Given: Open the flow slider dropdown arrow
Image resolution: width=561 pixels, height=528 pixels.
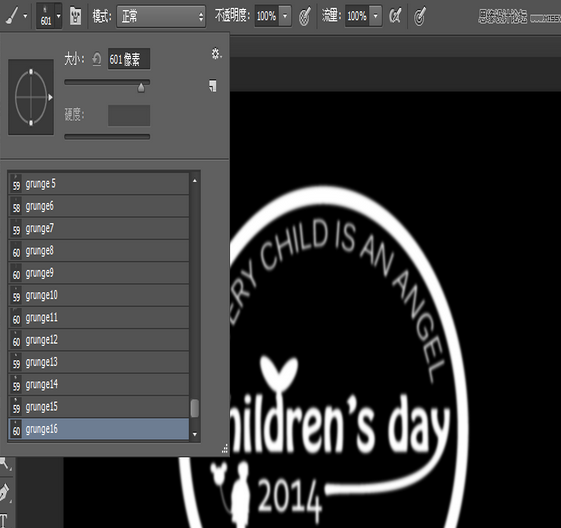Looking at the screenshot, I should click(x=375, y=16).
